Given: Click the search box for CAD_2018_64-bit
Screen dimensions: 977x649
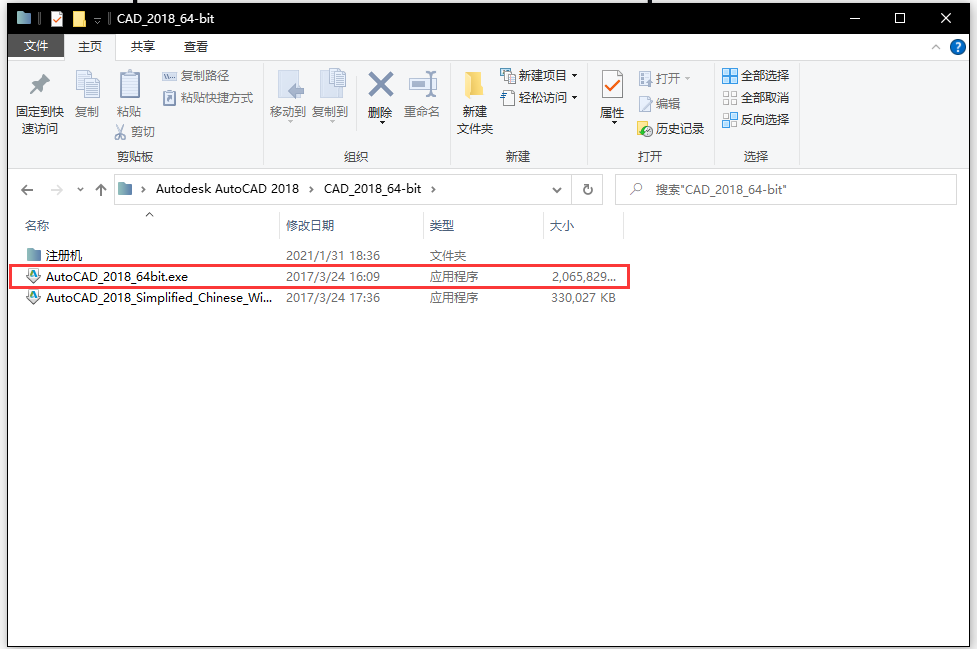Looking at the screenshot, I should (x=790, y=189).
